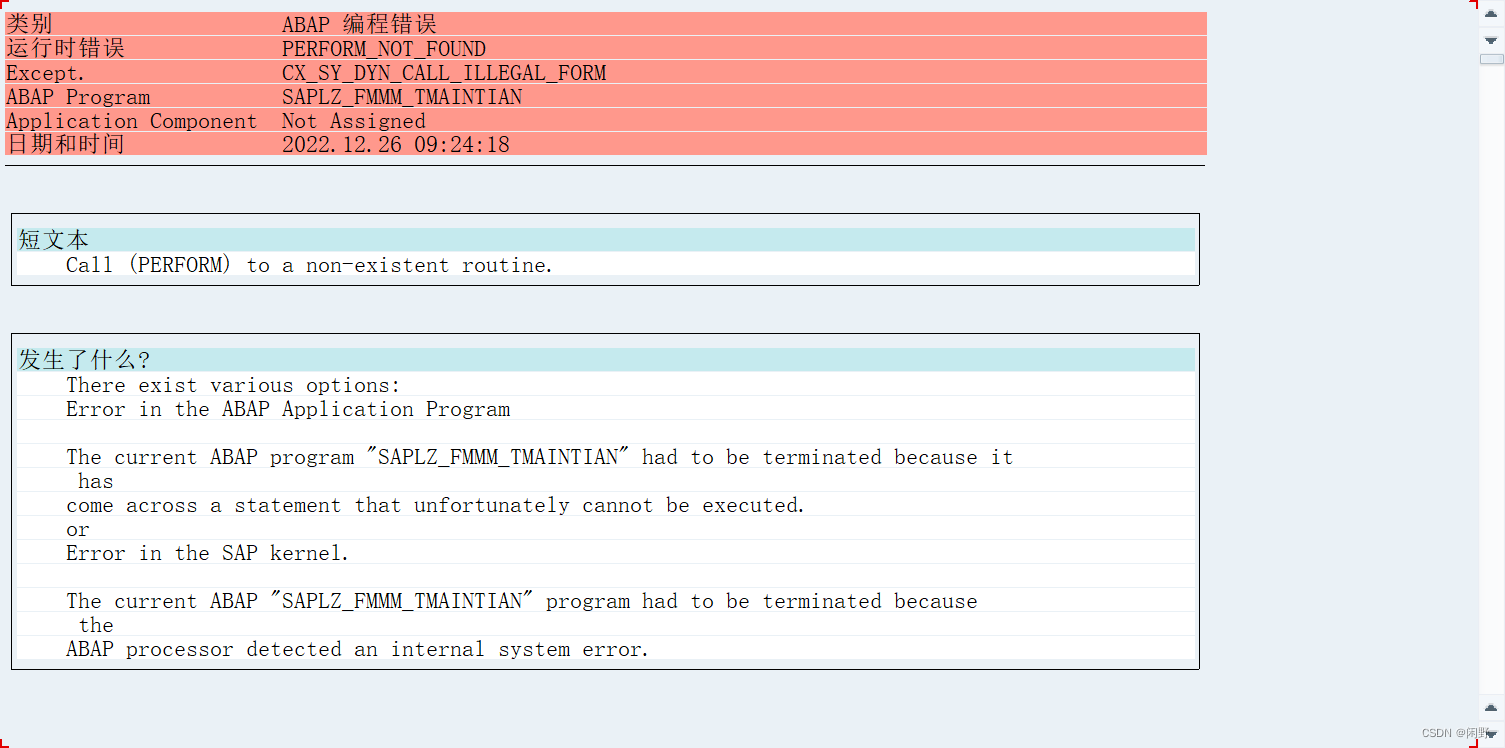
Task: Select the PERFORM_NOT_FOUND runtime error entry
Action: tap(384, 48)
